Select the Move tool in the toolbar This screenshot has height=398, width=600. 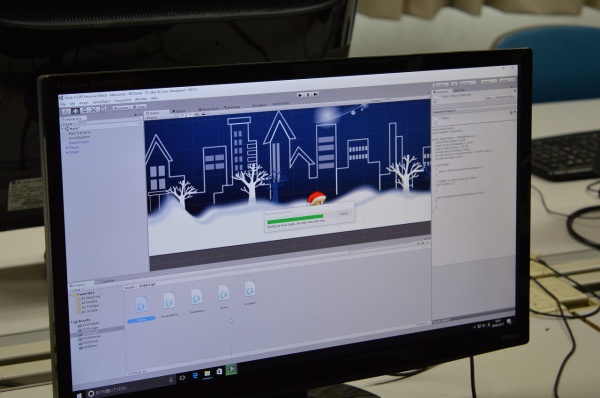[x=76, y=111]
